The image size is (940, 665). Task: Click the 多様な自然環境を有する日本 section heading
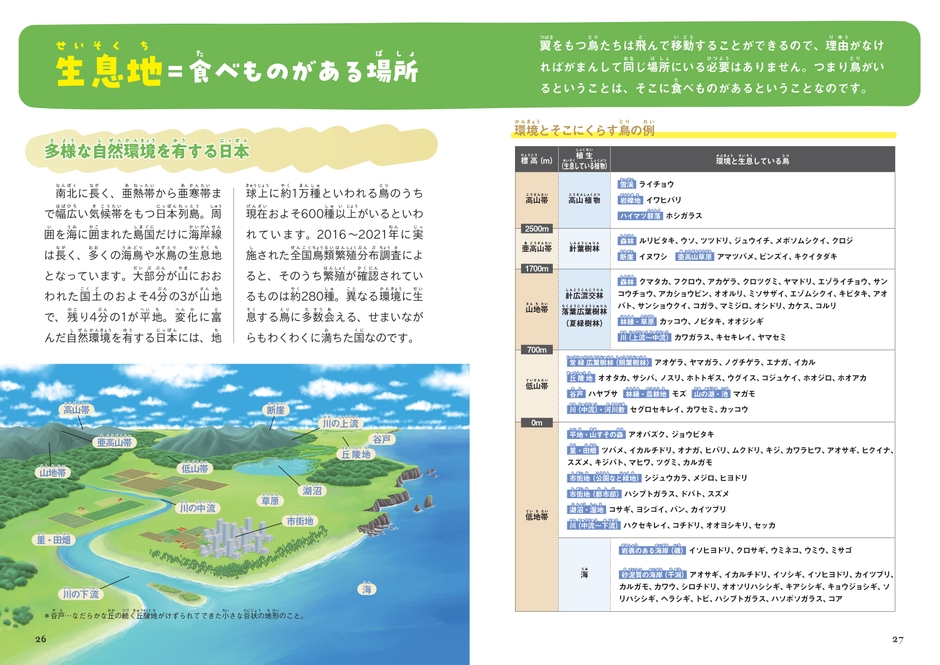[147, 151]
